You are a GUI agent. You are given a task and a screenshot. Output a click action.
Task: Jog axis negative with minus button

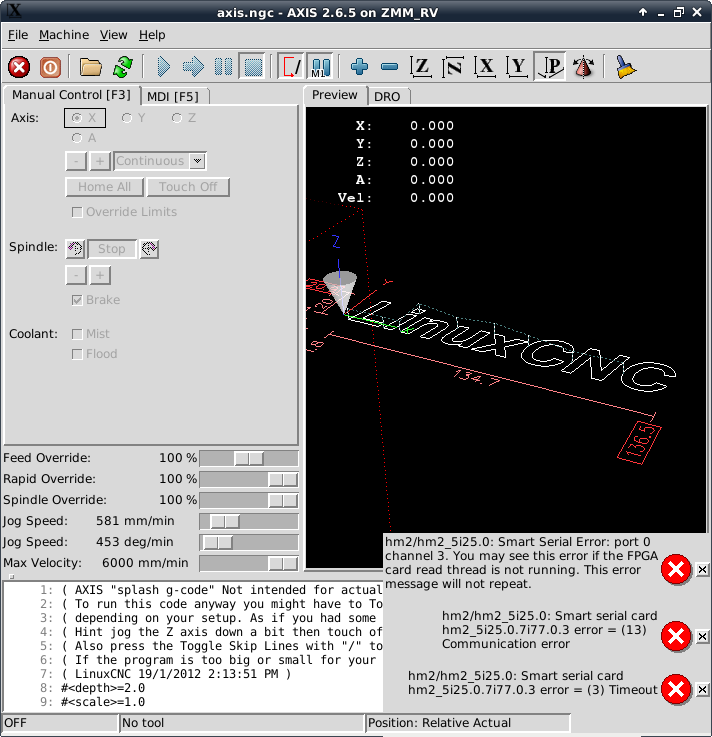76,161
